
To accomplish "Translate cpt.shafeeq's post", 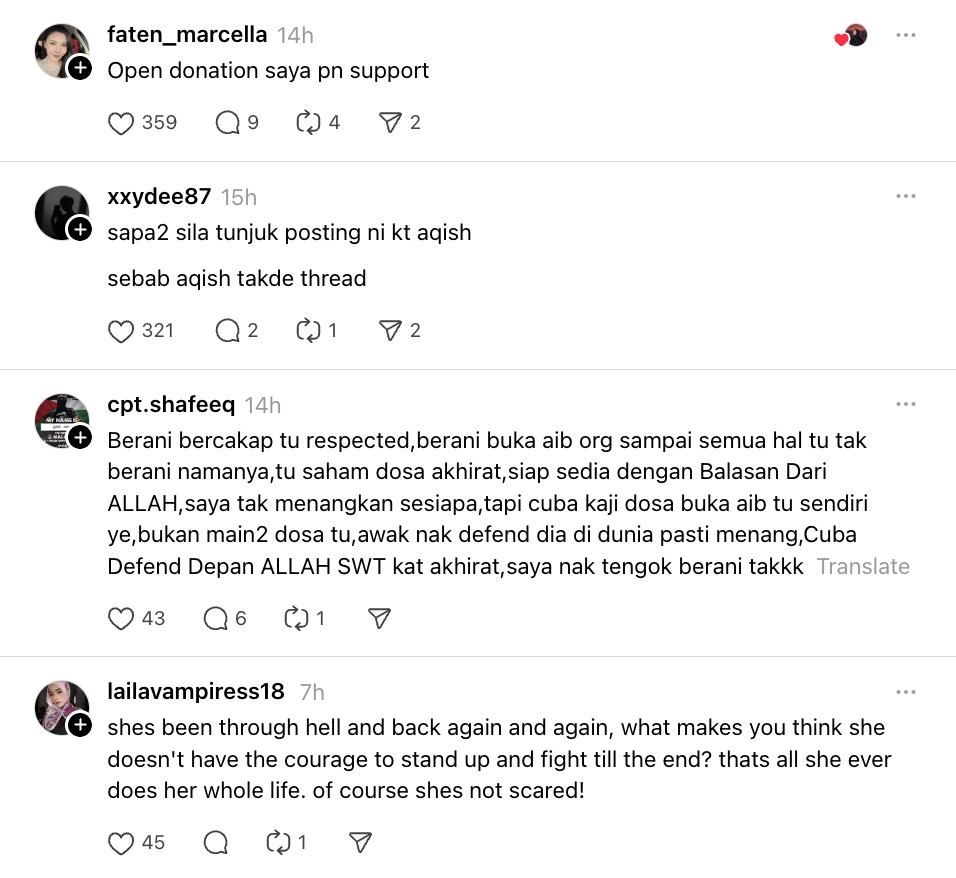I will coord(862,567).
